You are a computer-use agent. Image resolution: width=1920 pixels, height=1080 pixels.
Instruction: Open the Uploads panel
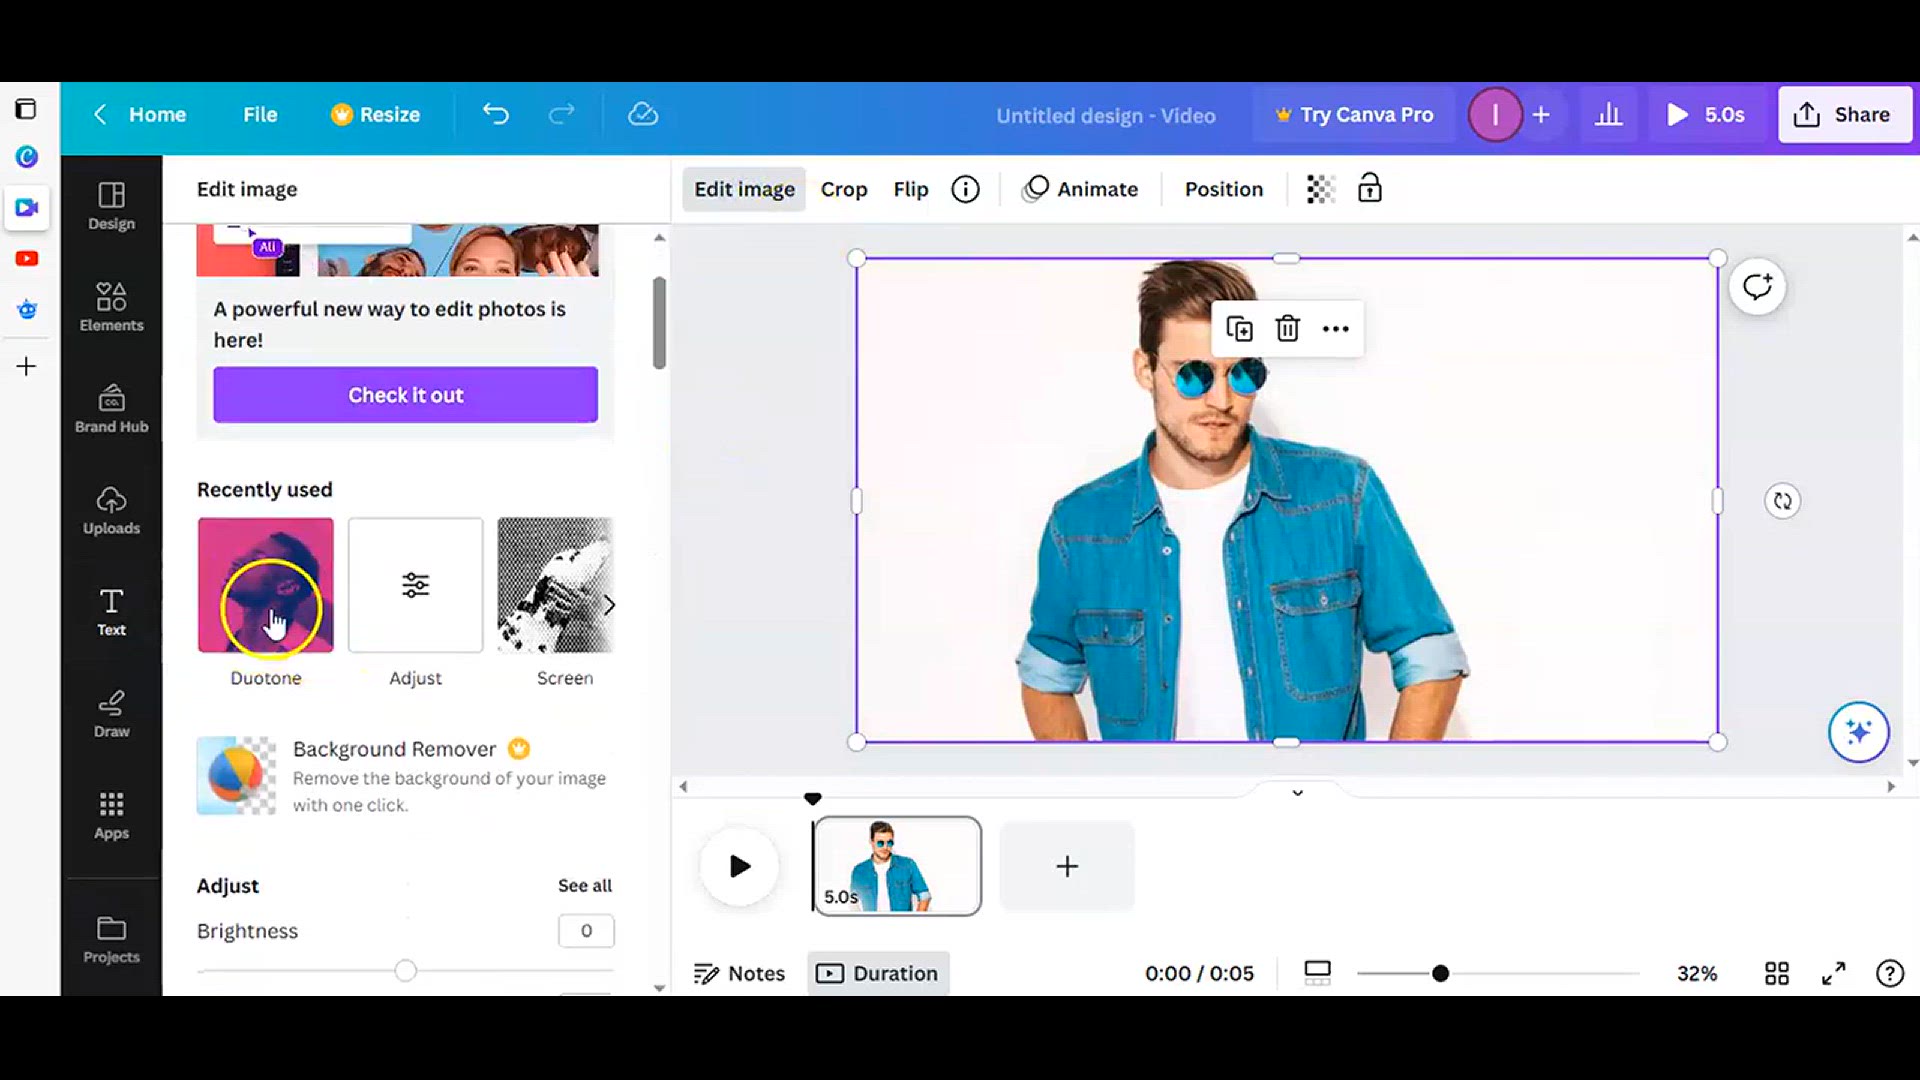tap(111, 510)
